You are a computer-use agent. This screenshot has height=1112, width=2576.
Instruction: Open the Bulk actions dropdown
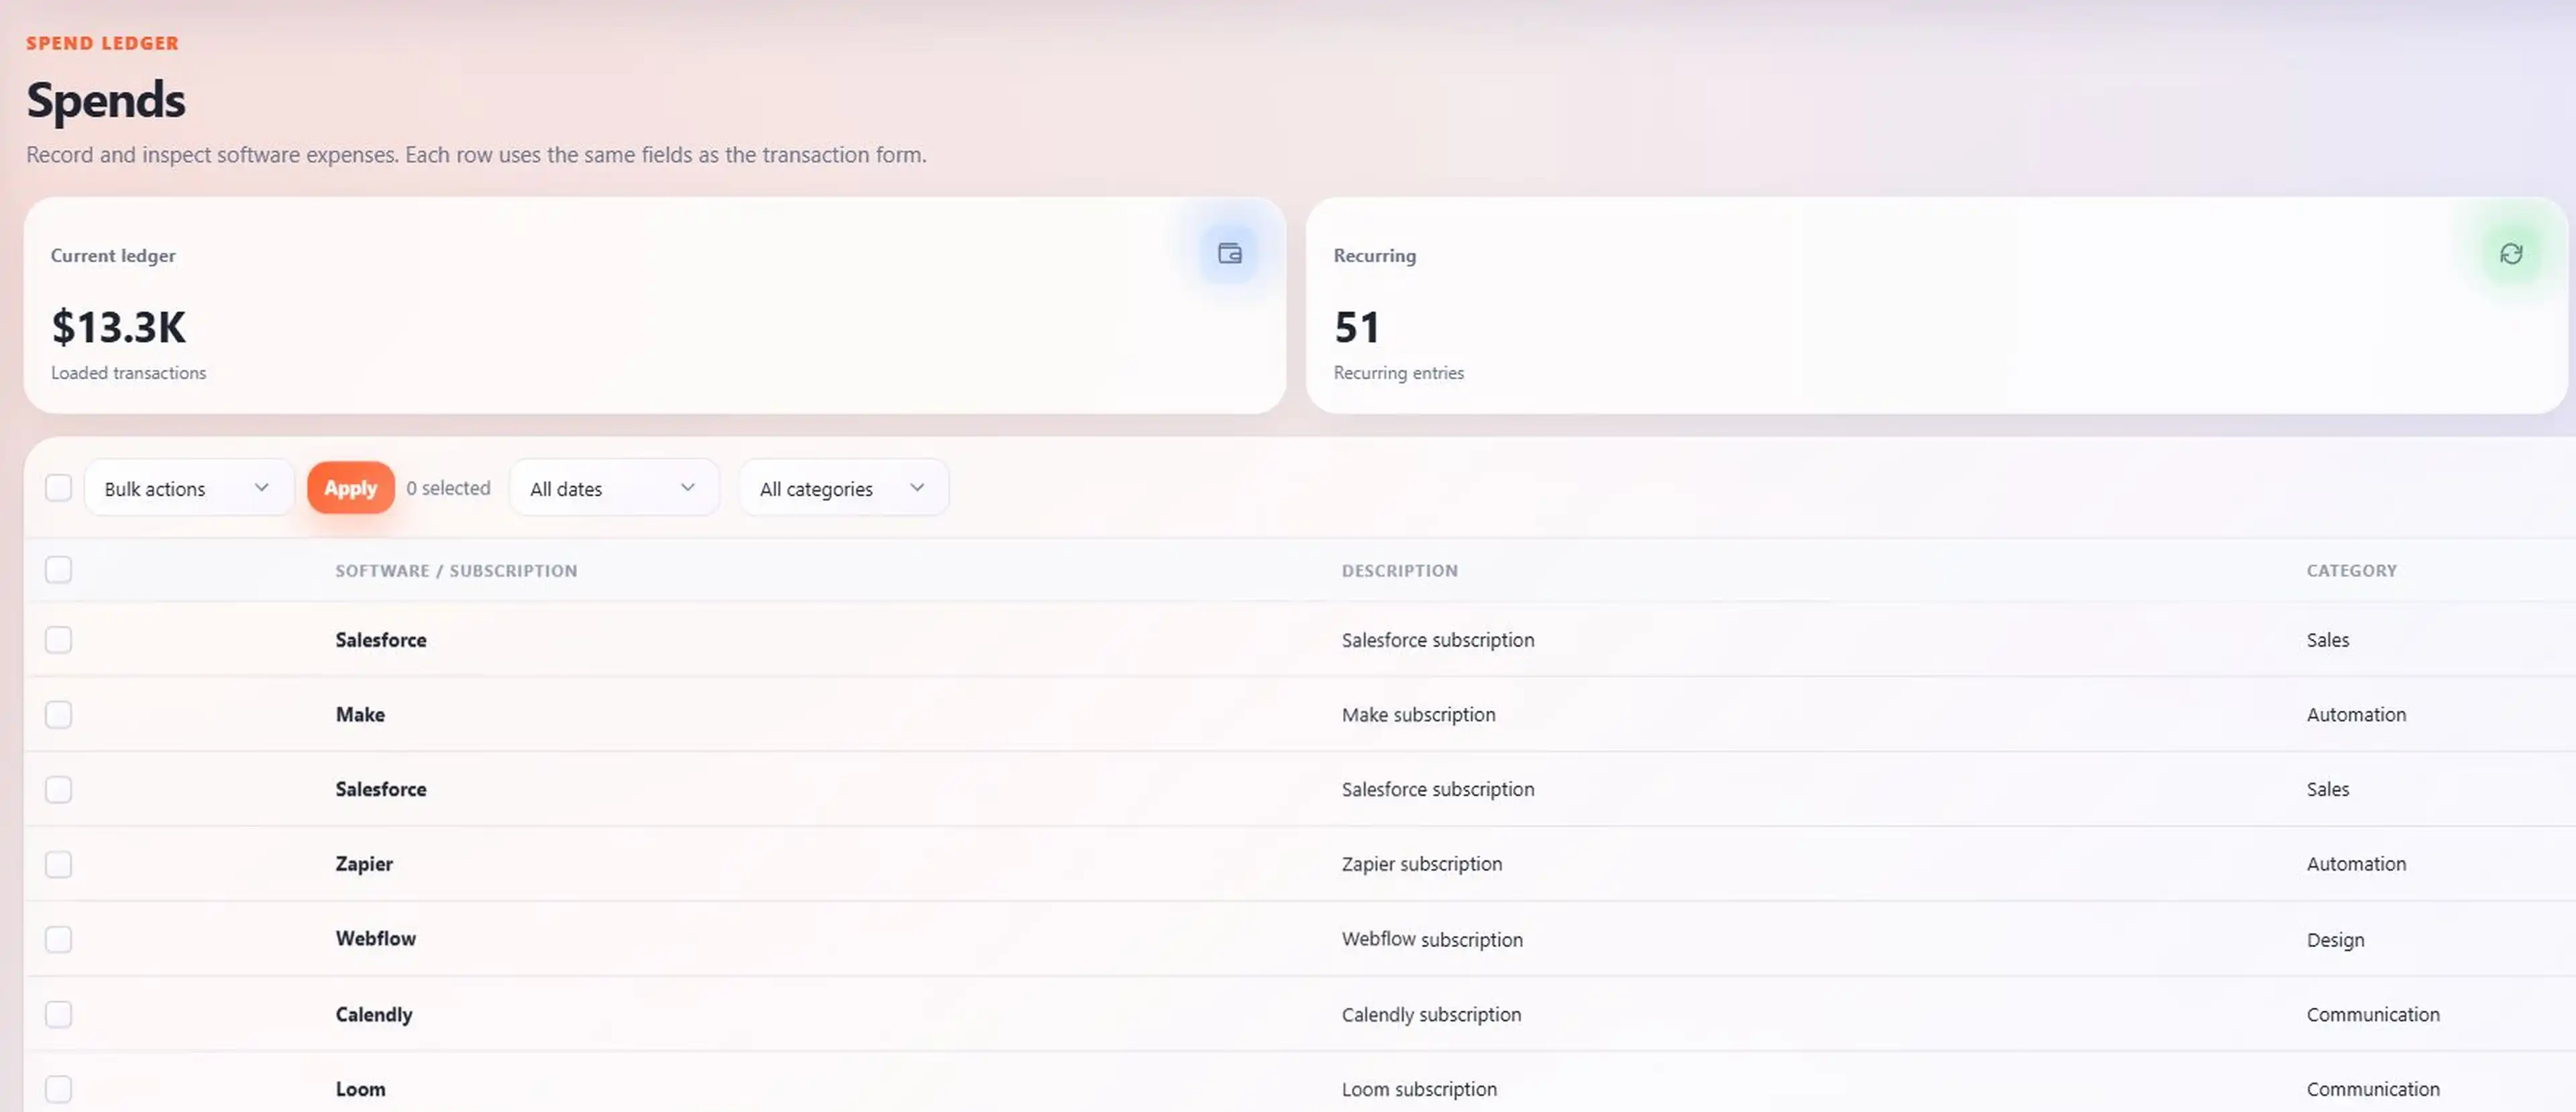pyautogui.click(x=189, y=488)
